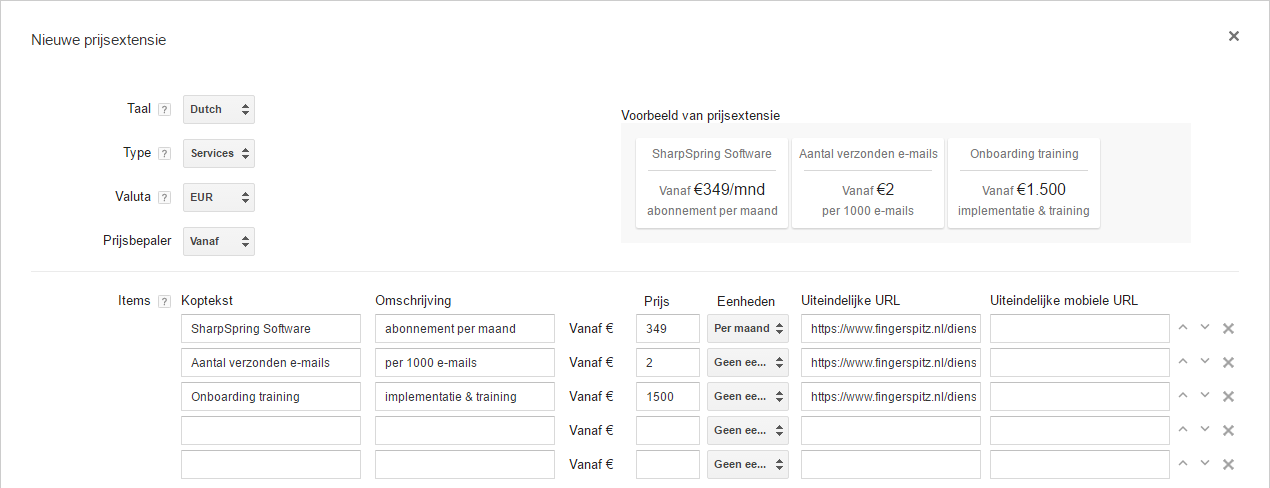Close the Nieuwe prijsextensie dialog
Viewport: 1270px width, 488px height.
click(1233, 36)
